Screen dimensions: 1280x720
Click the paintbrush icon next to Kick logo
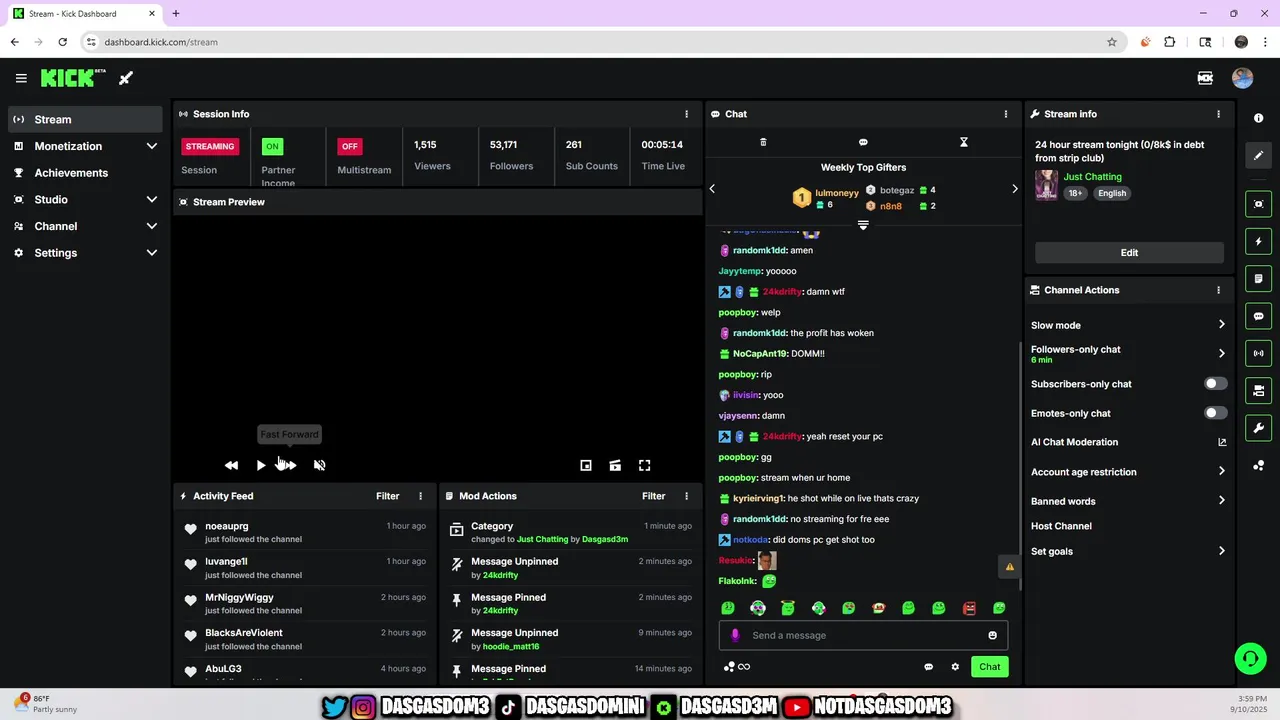click(x=126, y=78)
